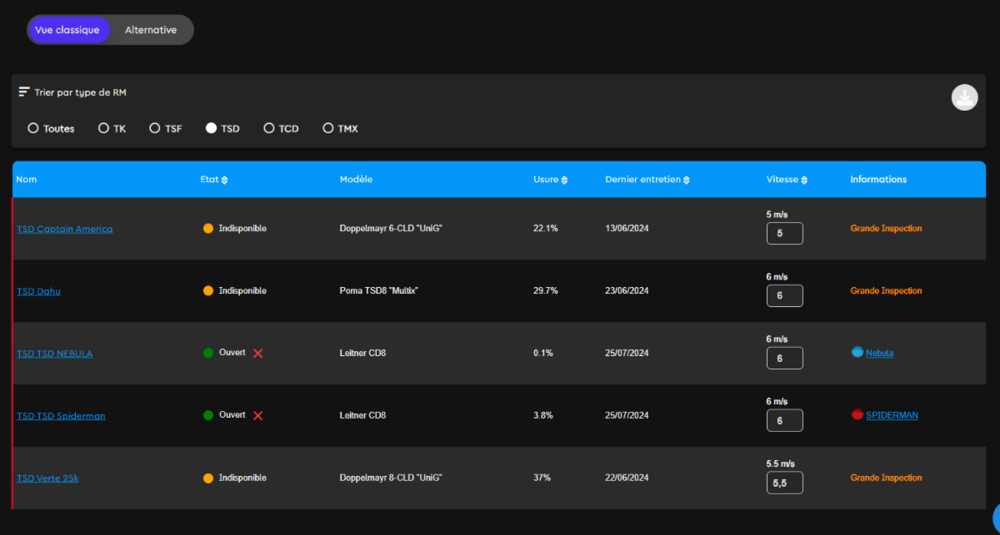
Task: Click the speed input field for TSD Dahu
Action: (x=784, y=296)
